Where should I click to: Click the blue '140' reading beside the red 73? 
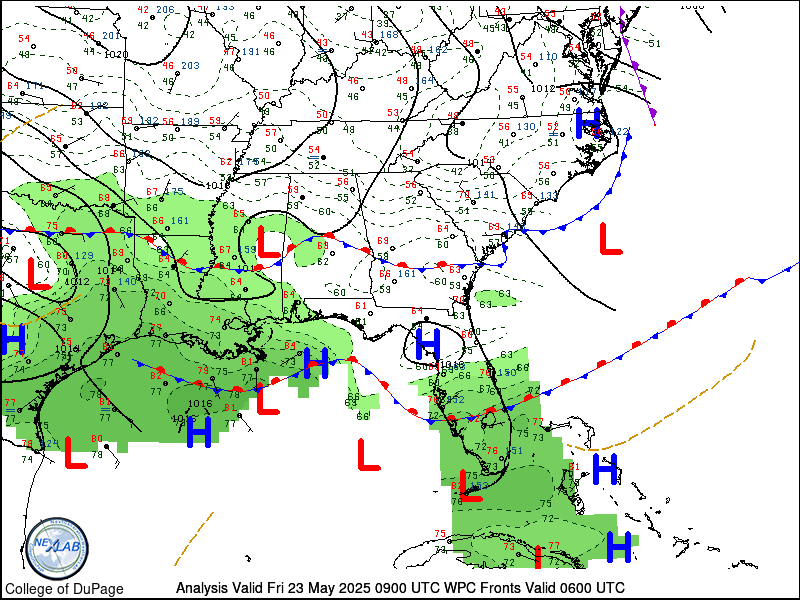point(127,281)
